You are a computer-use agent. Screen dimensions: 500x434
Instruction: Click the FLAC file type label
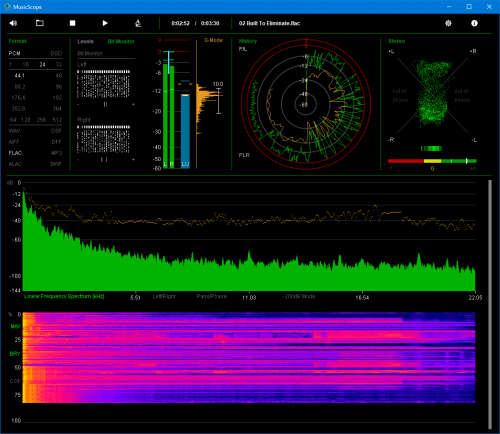[x=15, y=153]
